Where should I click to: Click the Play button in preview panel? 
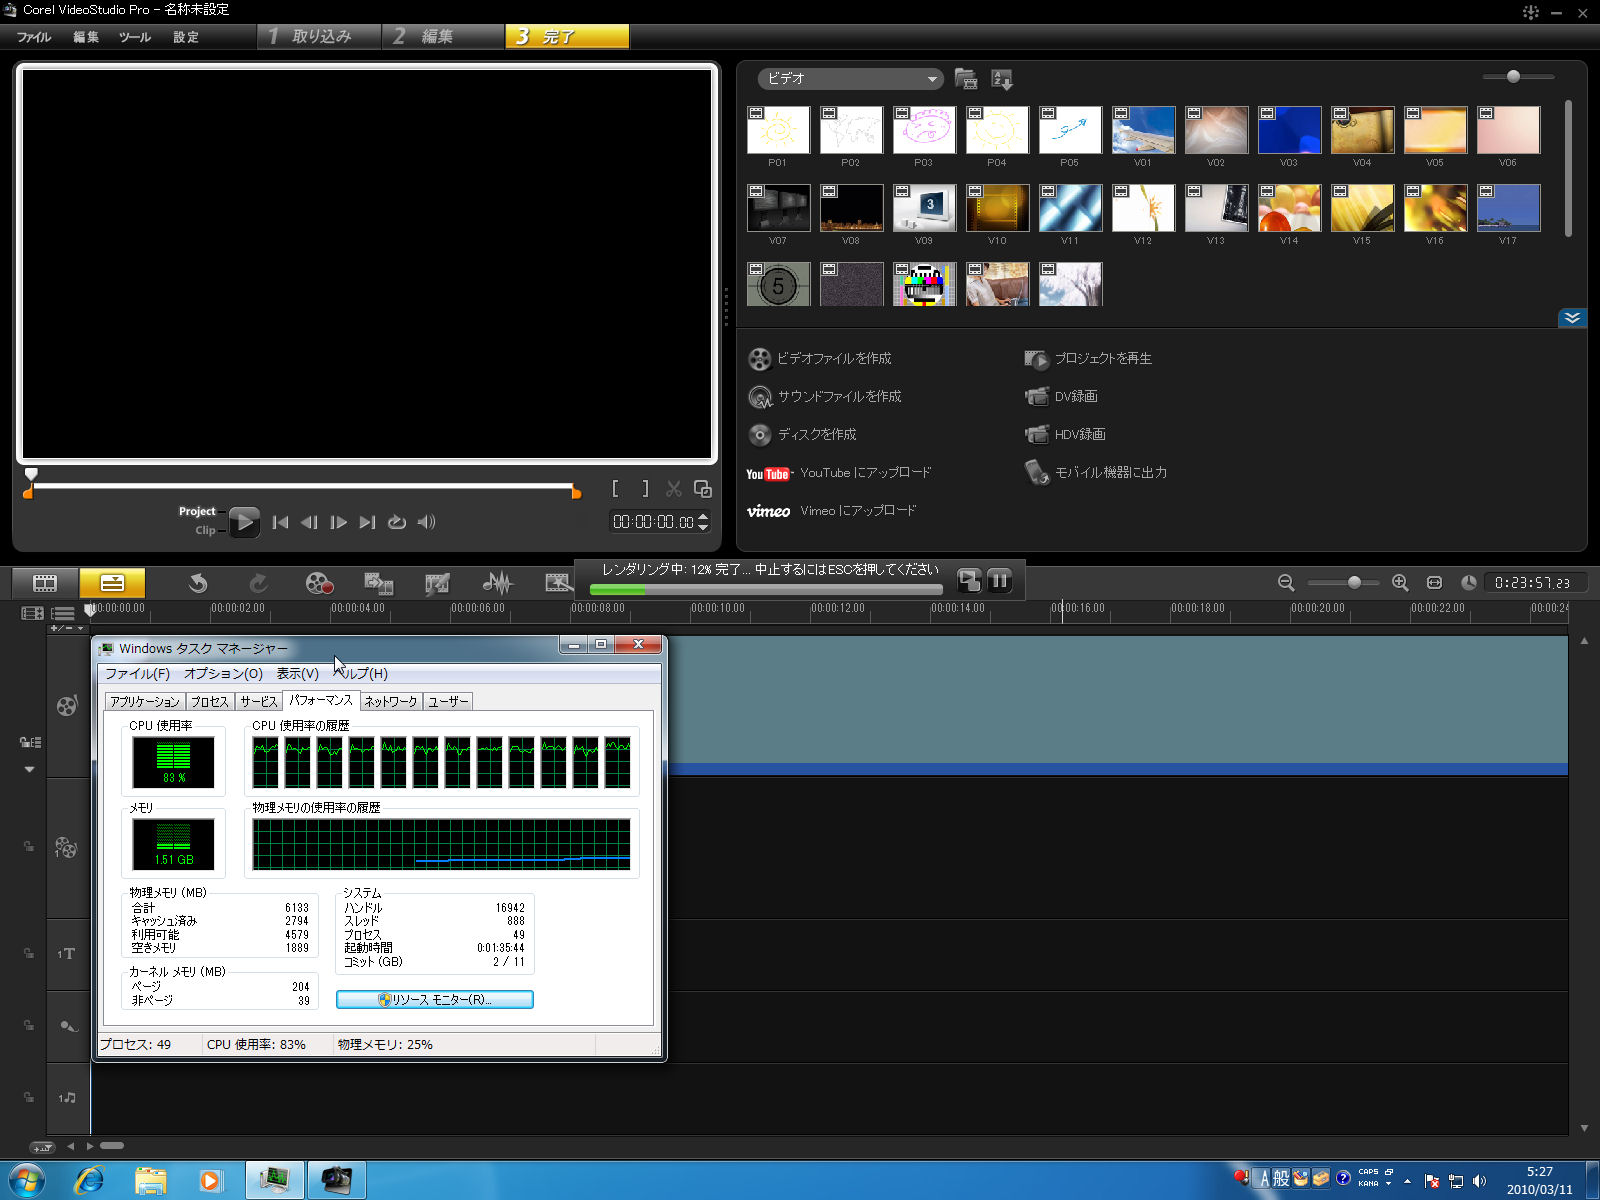point(244,522)
